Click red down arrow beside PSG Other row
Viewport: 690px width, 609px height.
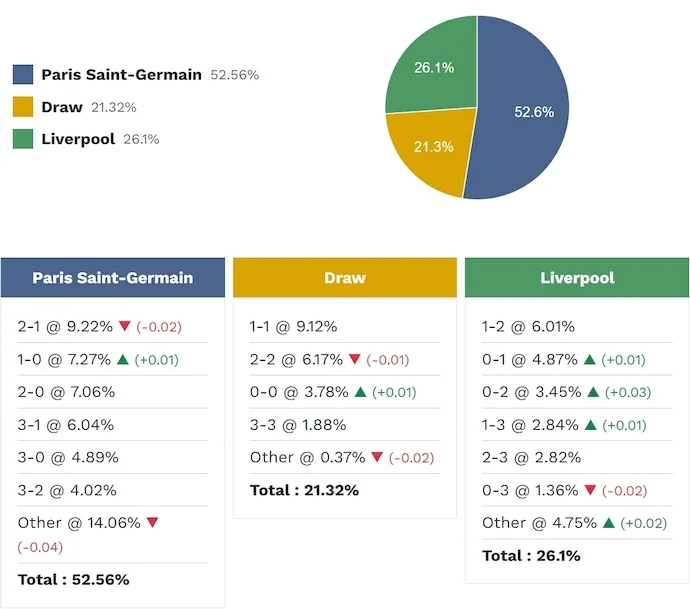[x=152, y=523]
